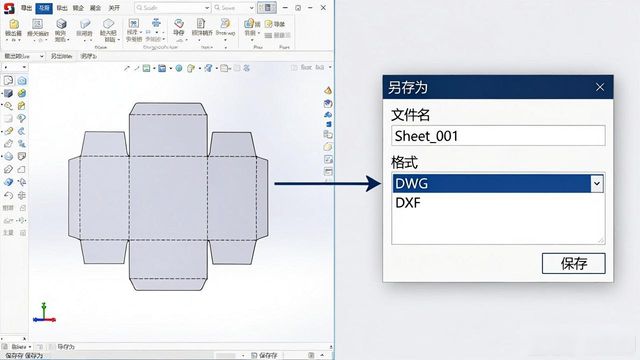Open the 导存为 tab at the bottom
The image size is (640, 360).
point(66,347)
